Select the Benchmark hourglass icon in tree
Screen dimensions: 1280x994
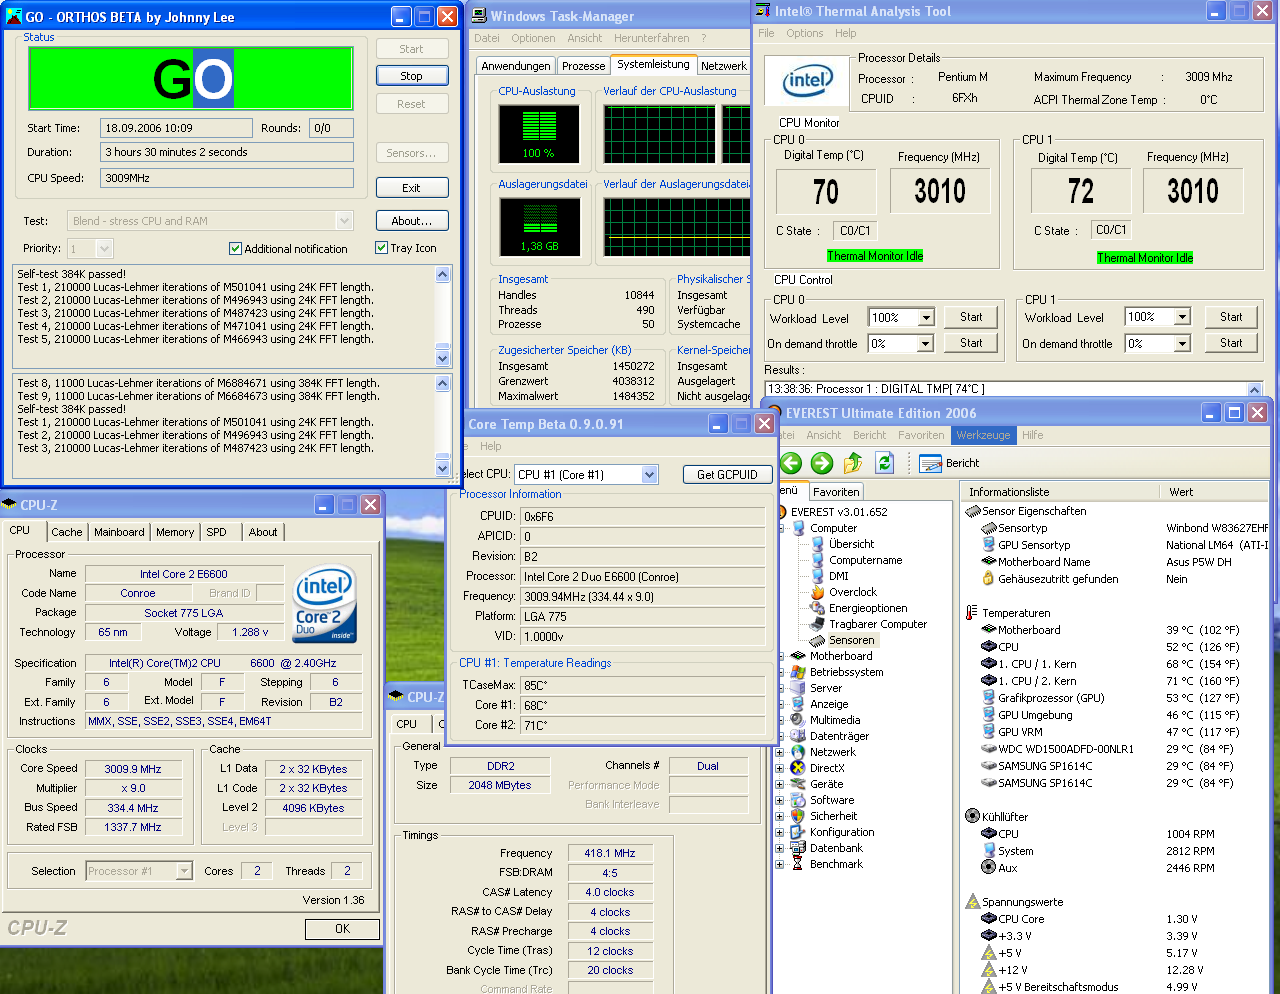pyautogui.click(x=798, y=864)
